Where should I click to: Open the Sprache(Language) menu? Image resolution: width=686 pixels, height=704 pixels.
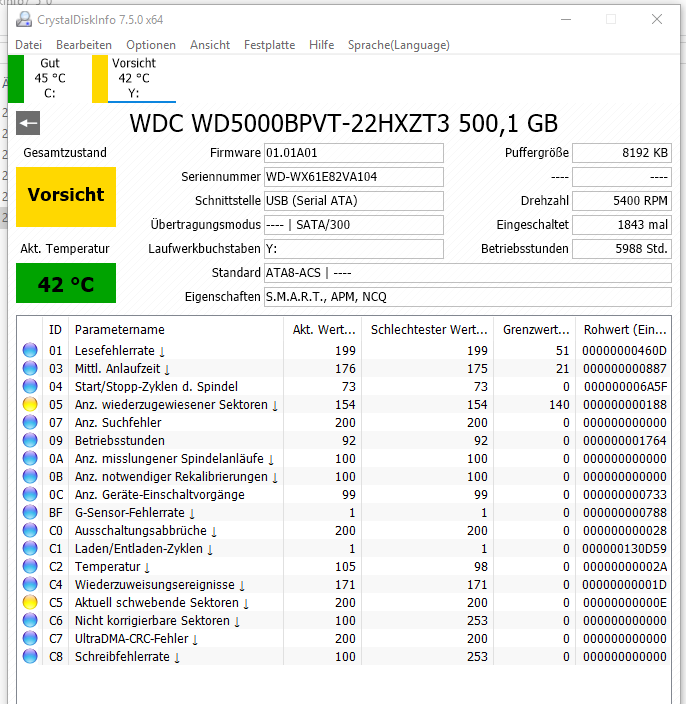399,45
